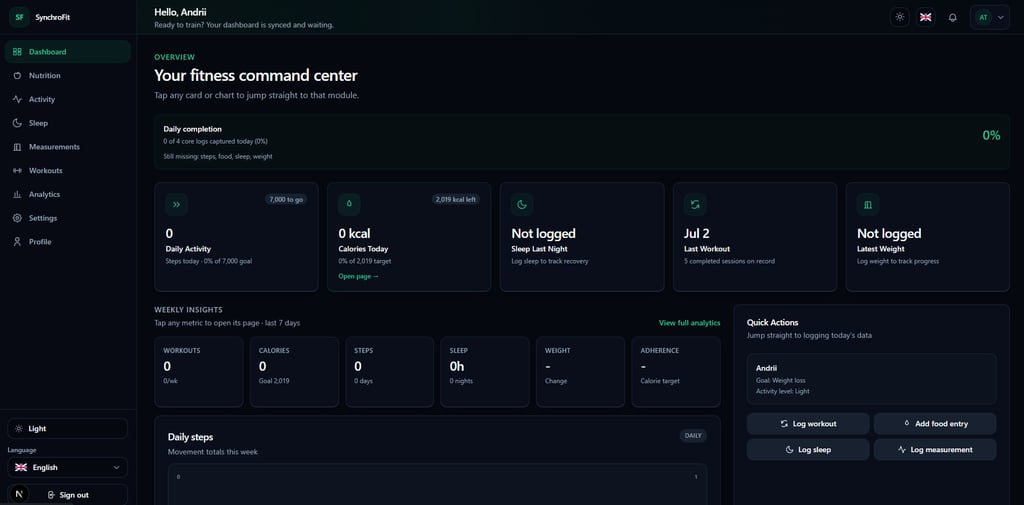Click the Next.js N badge icon
This screenshot has height=505, width=1024.
coord(18,495)
